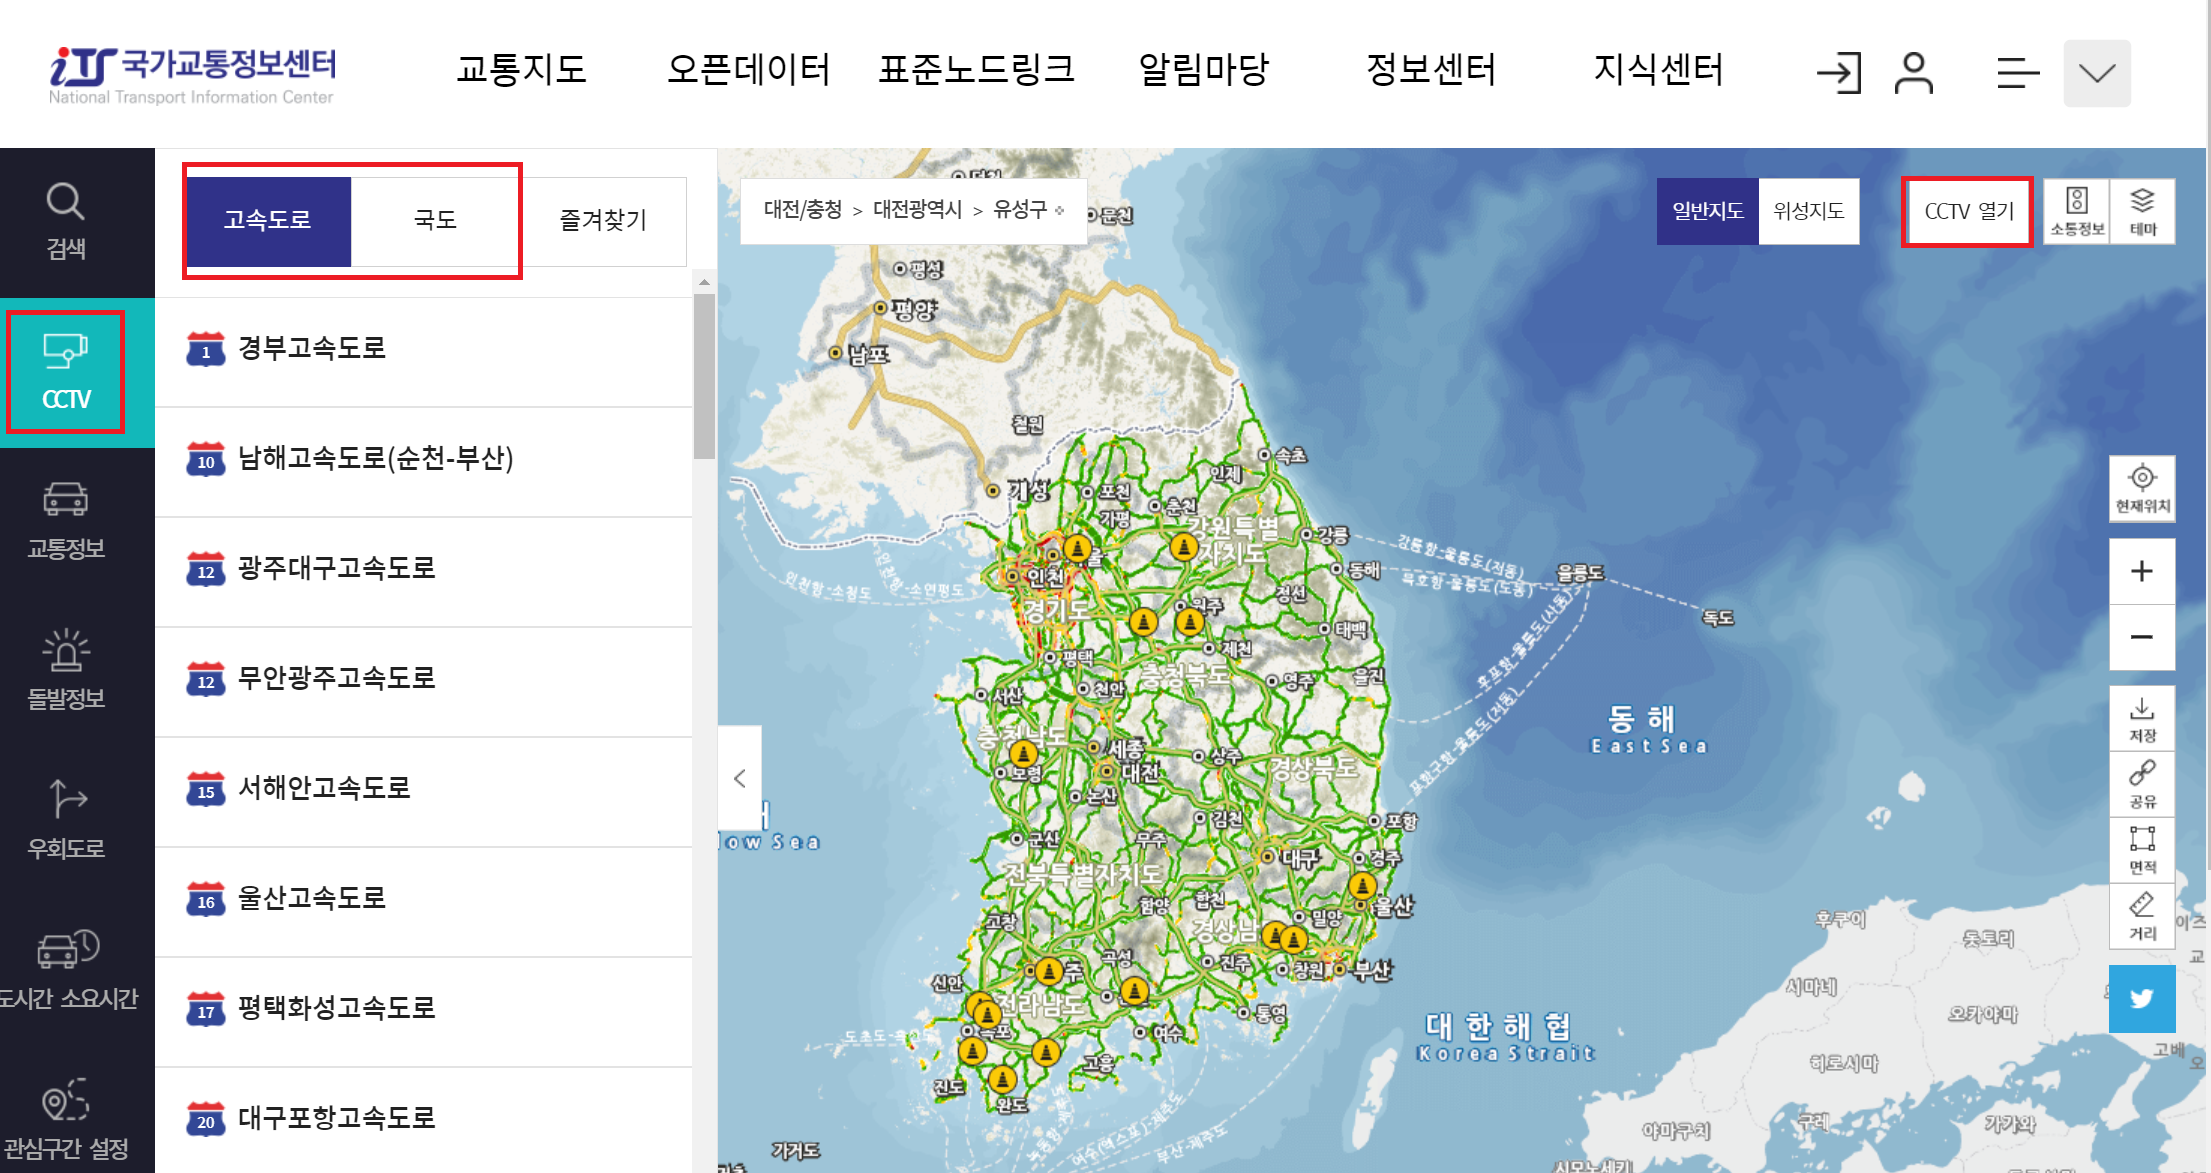Select 경부고속도로 from the highway list
This screenshot has height=1173, width=2211.
point(310,349)
